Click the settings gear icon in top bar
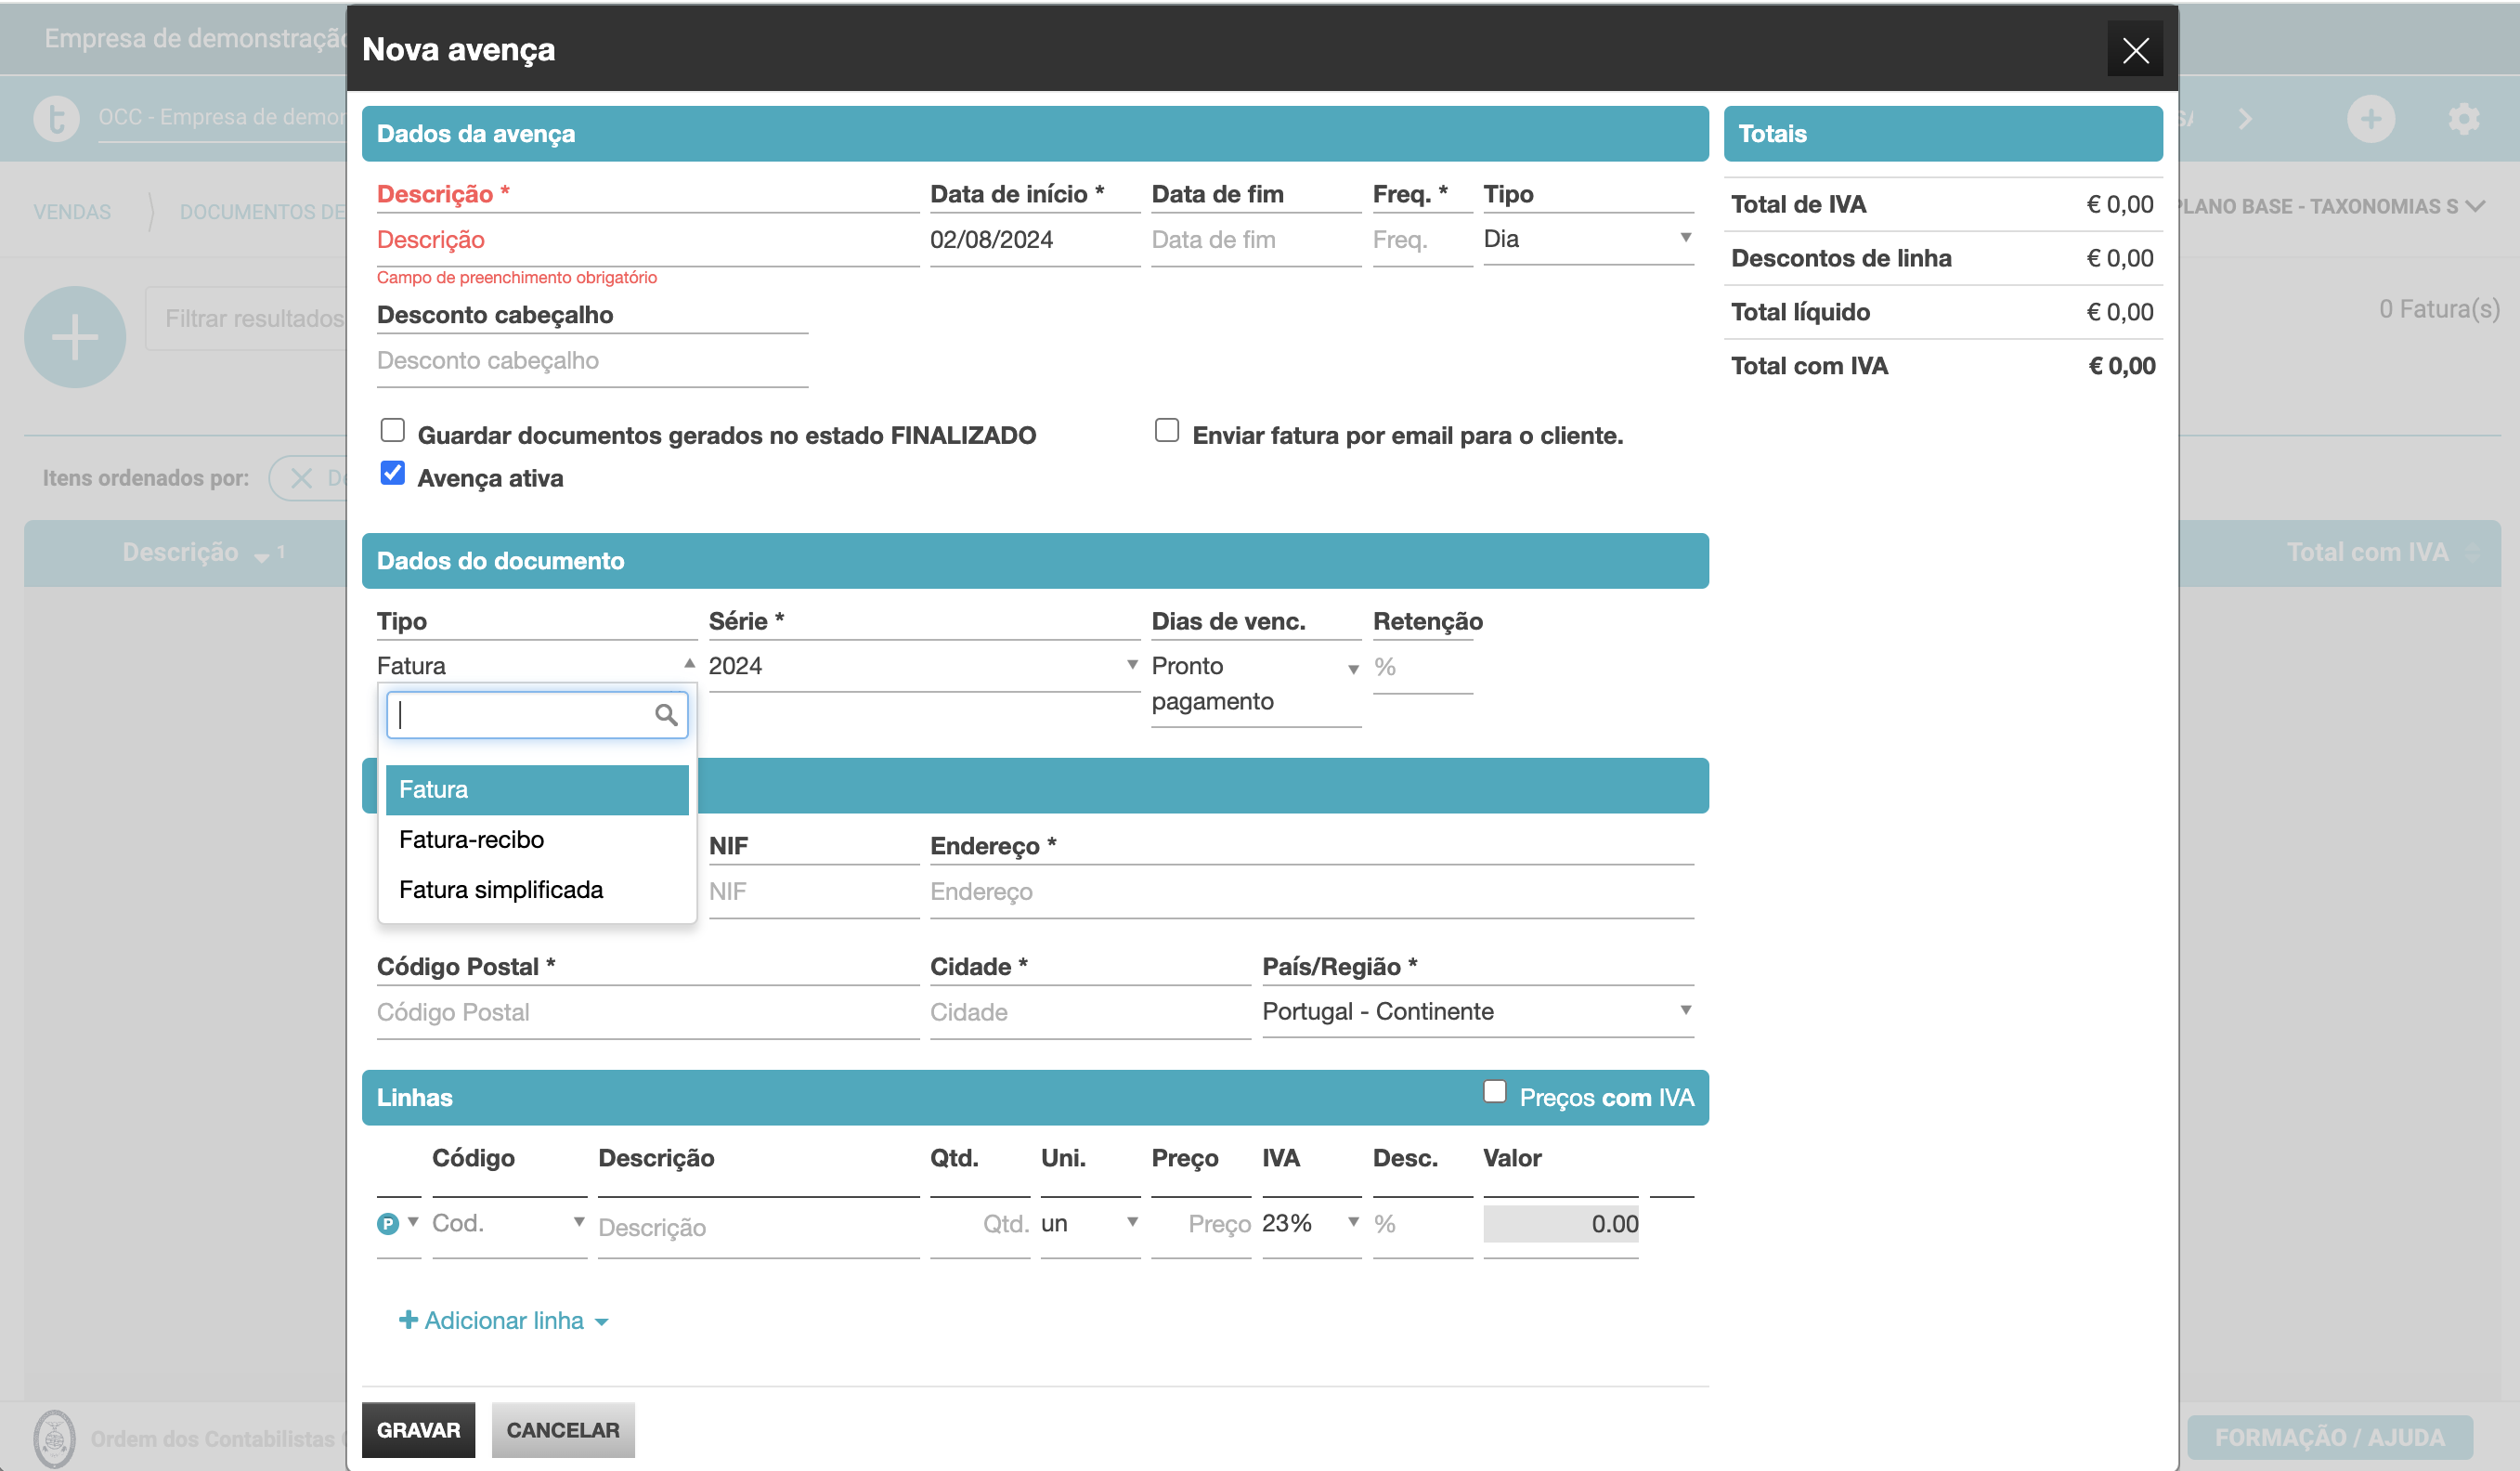This screenshot has height=1471, width=2520. pos(2463,119)
